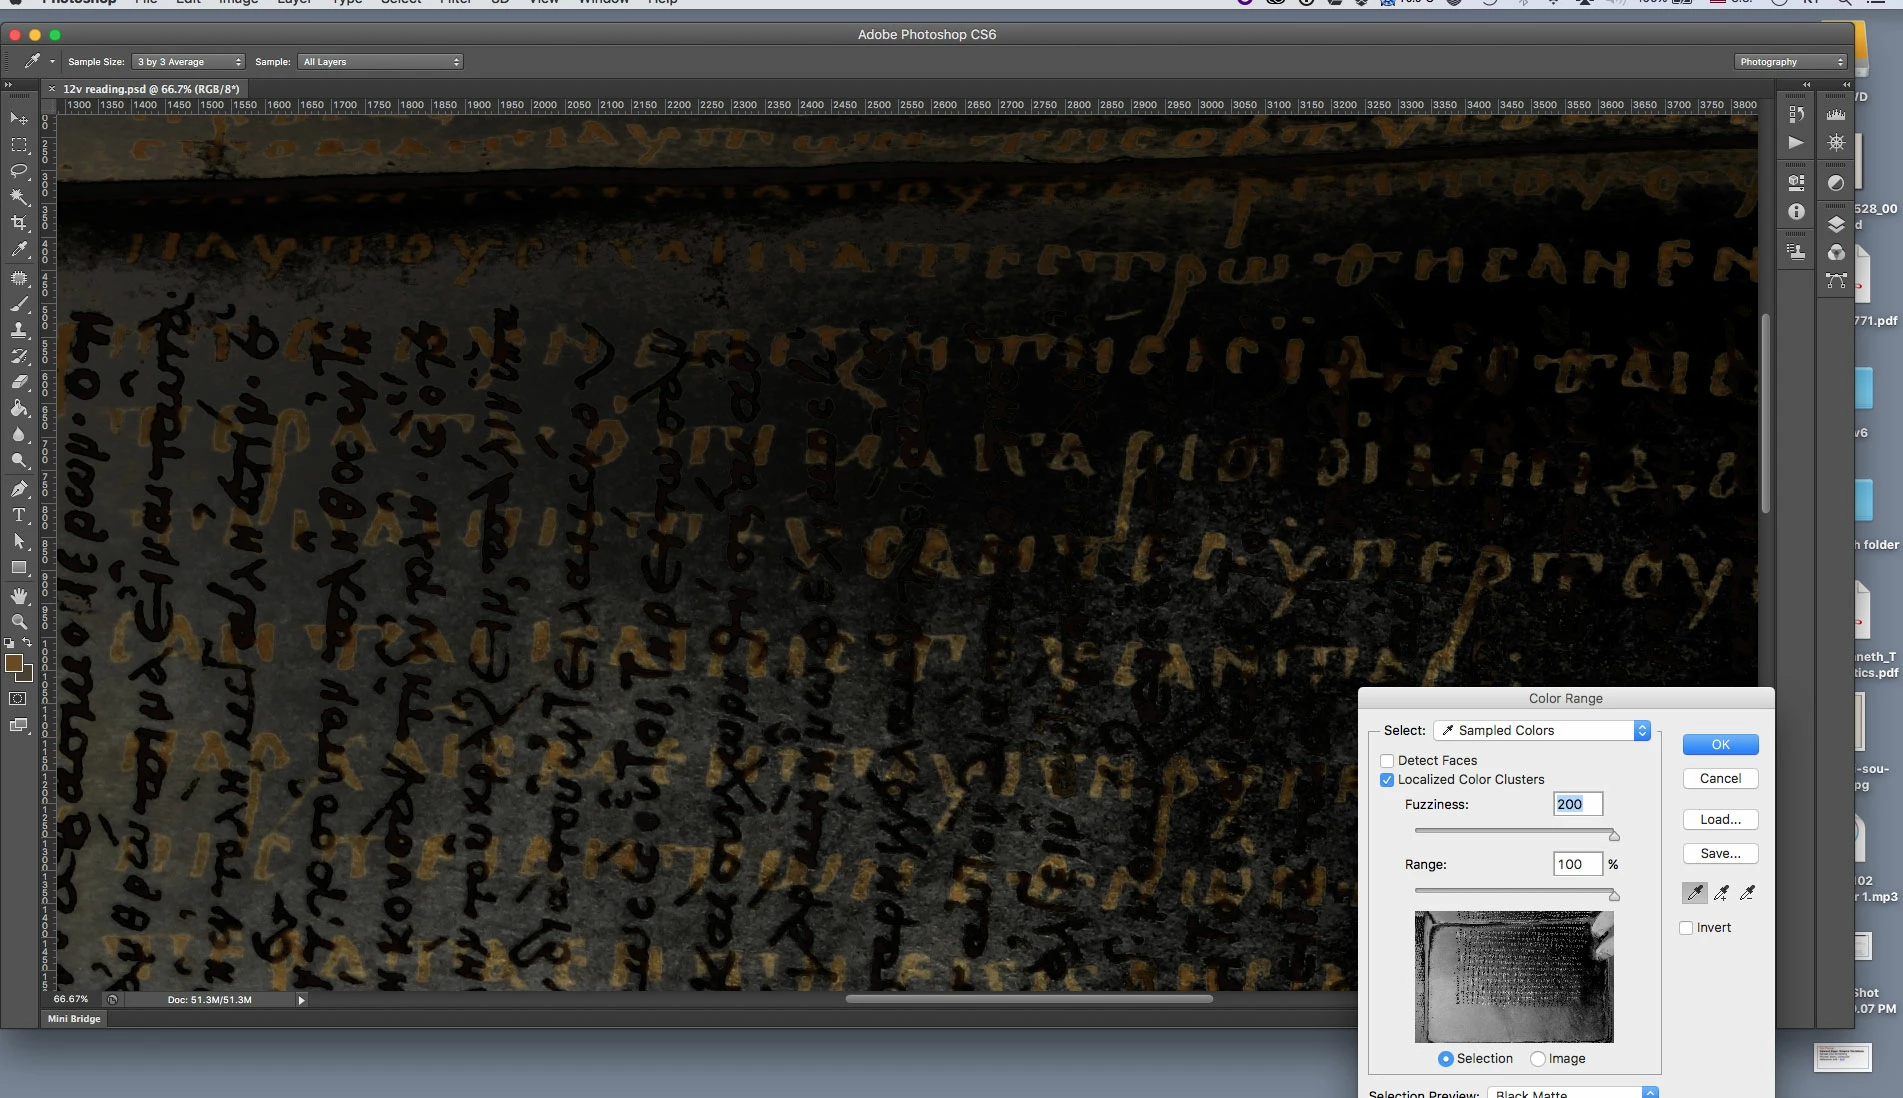Click the Load... button
Viewport: 1903px width, 1098px height.
(x=1720, y=820)
